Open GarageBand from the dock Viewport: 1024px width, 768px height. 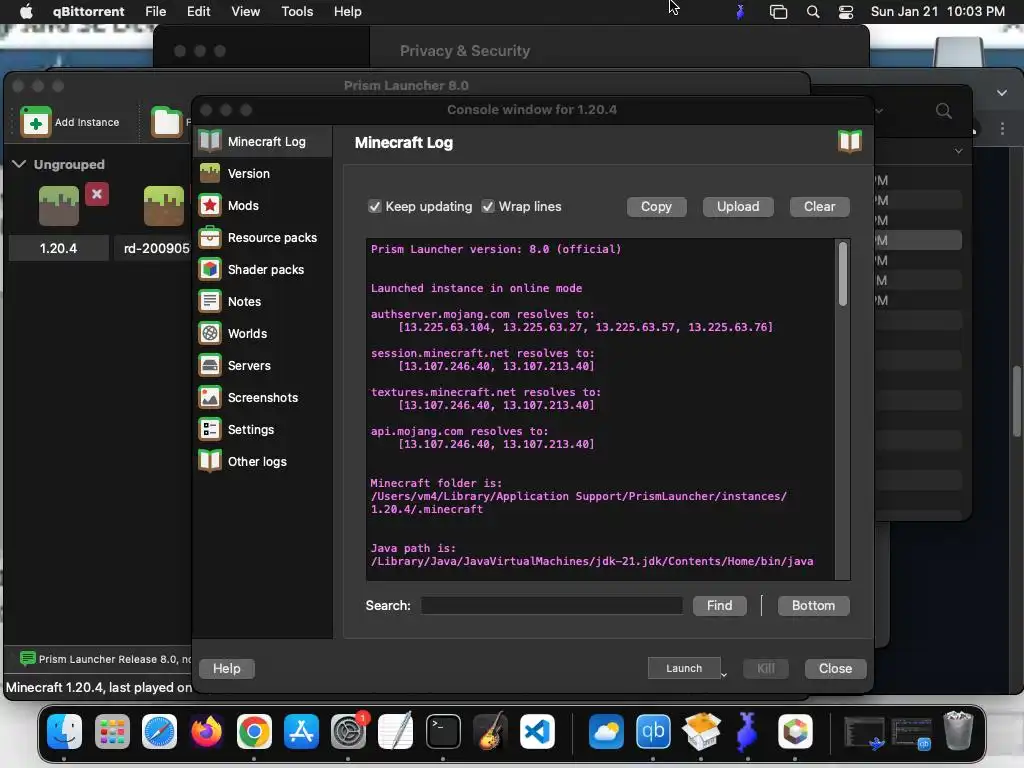490,731
